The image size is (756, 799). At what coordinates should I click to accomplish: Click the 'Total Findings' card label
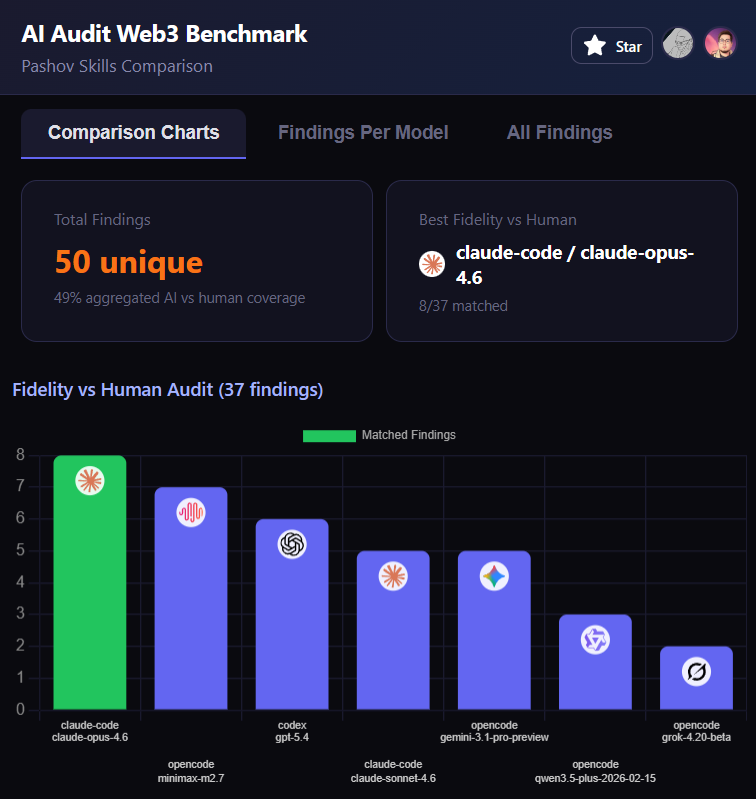pos(102,220)
